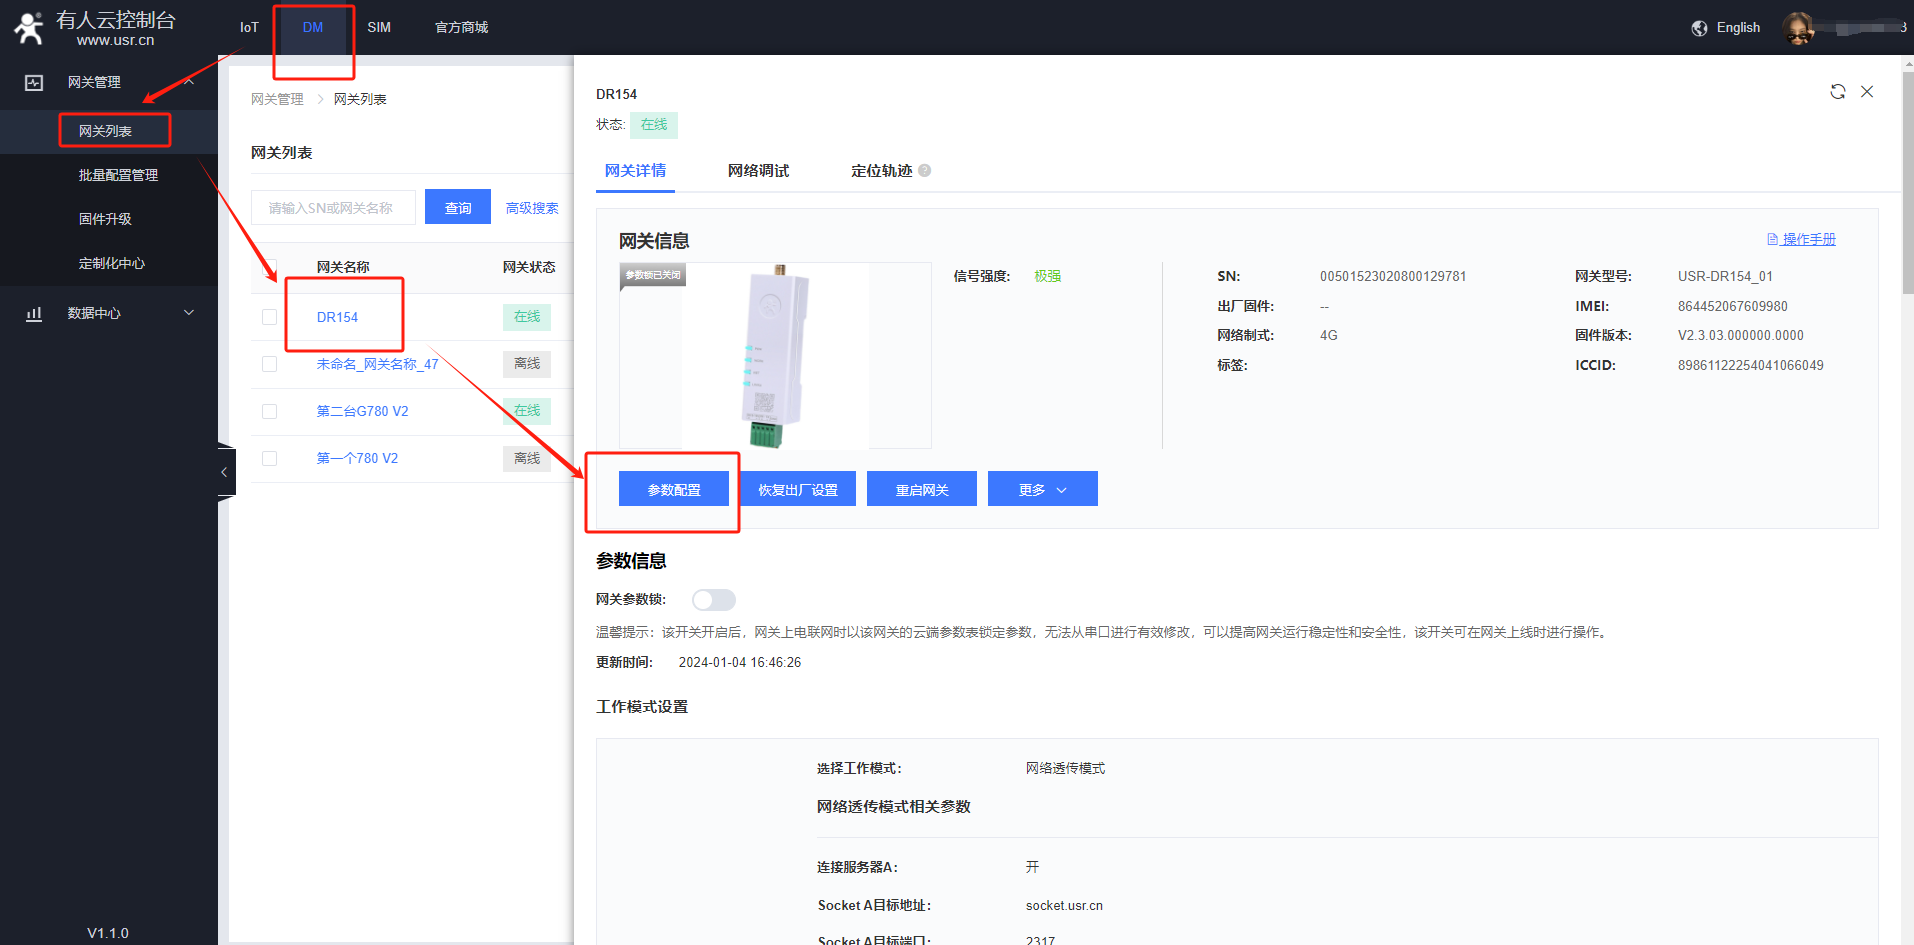Click the help icon beside 定位轨迹
This screenshot has height=945, width=1914.
tap(925, 171)
